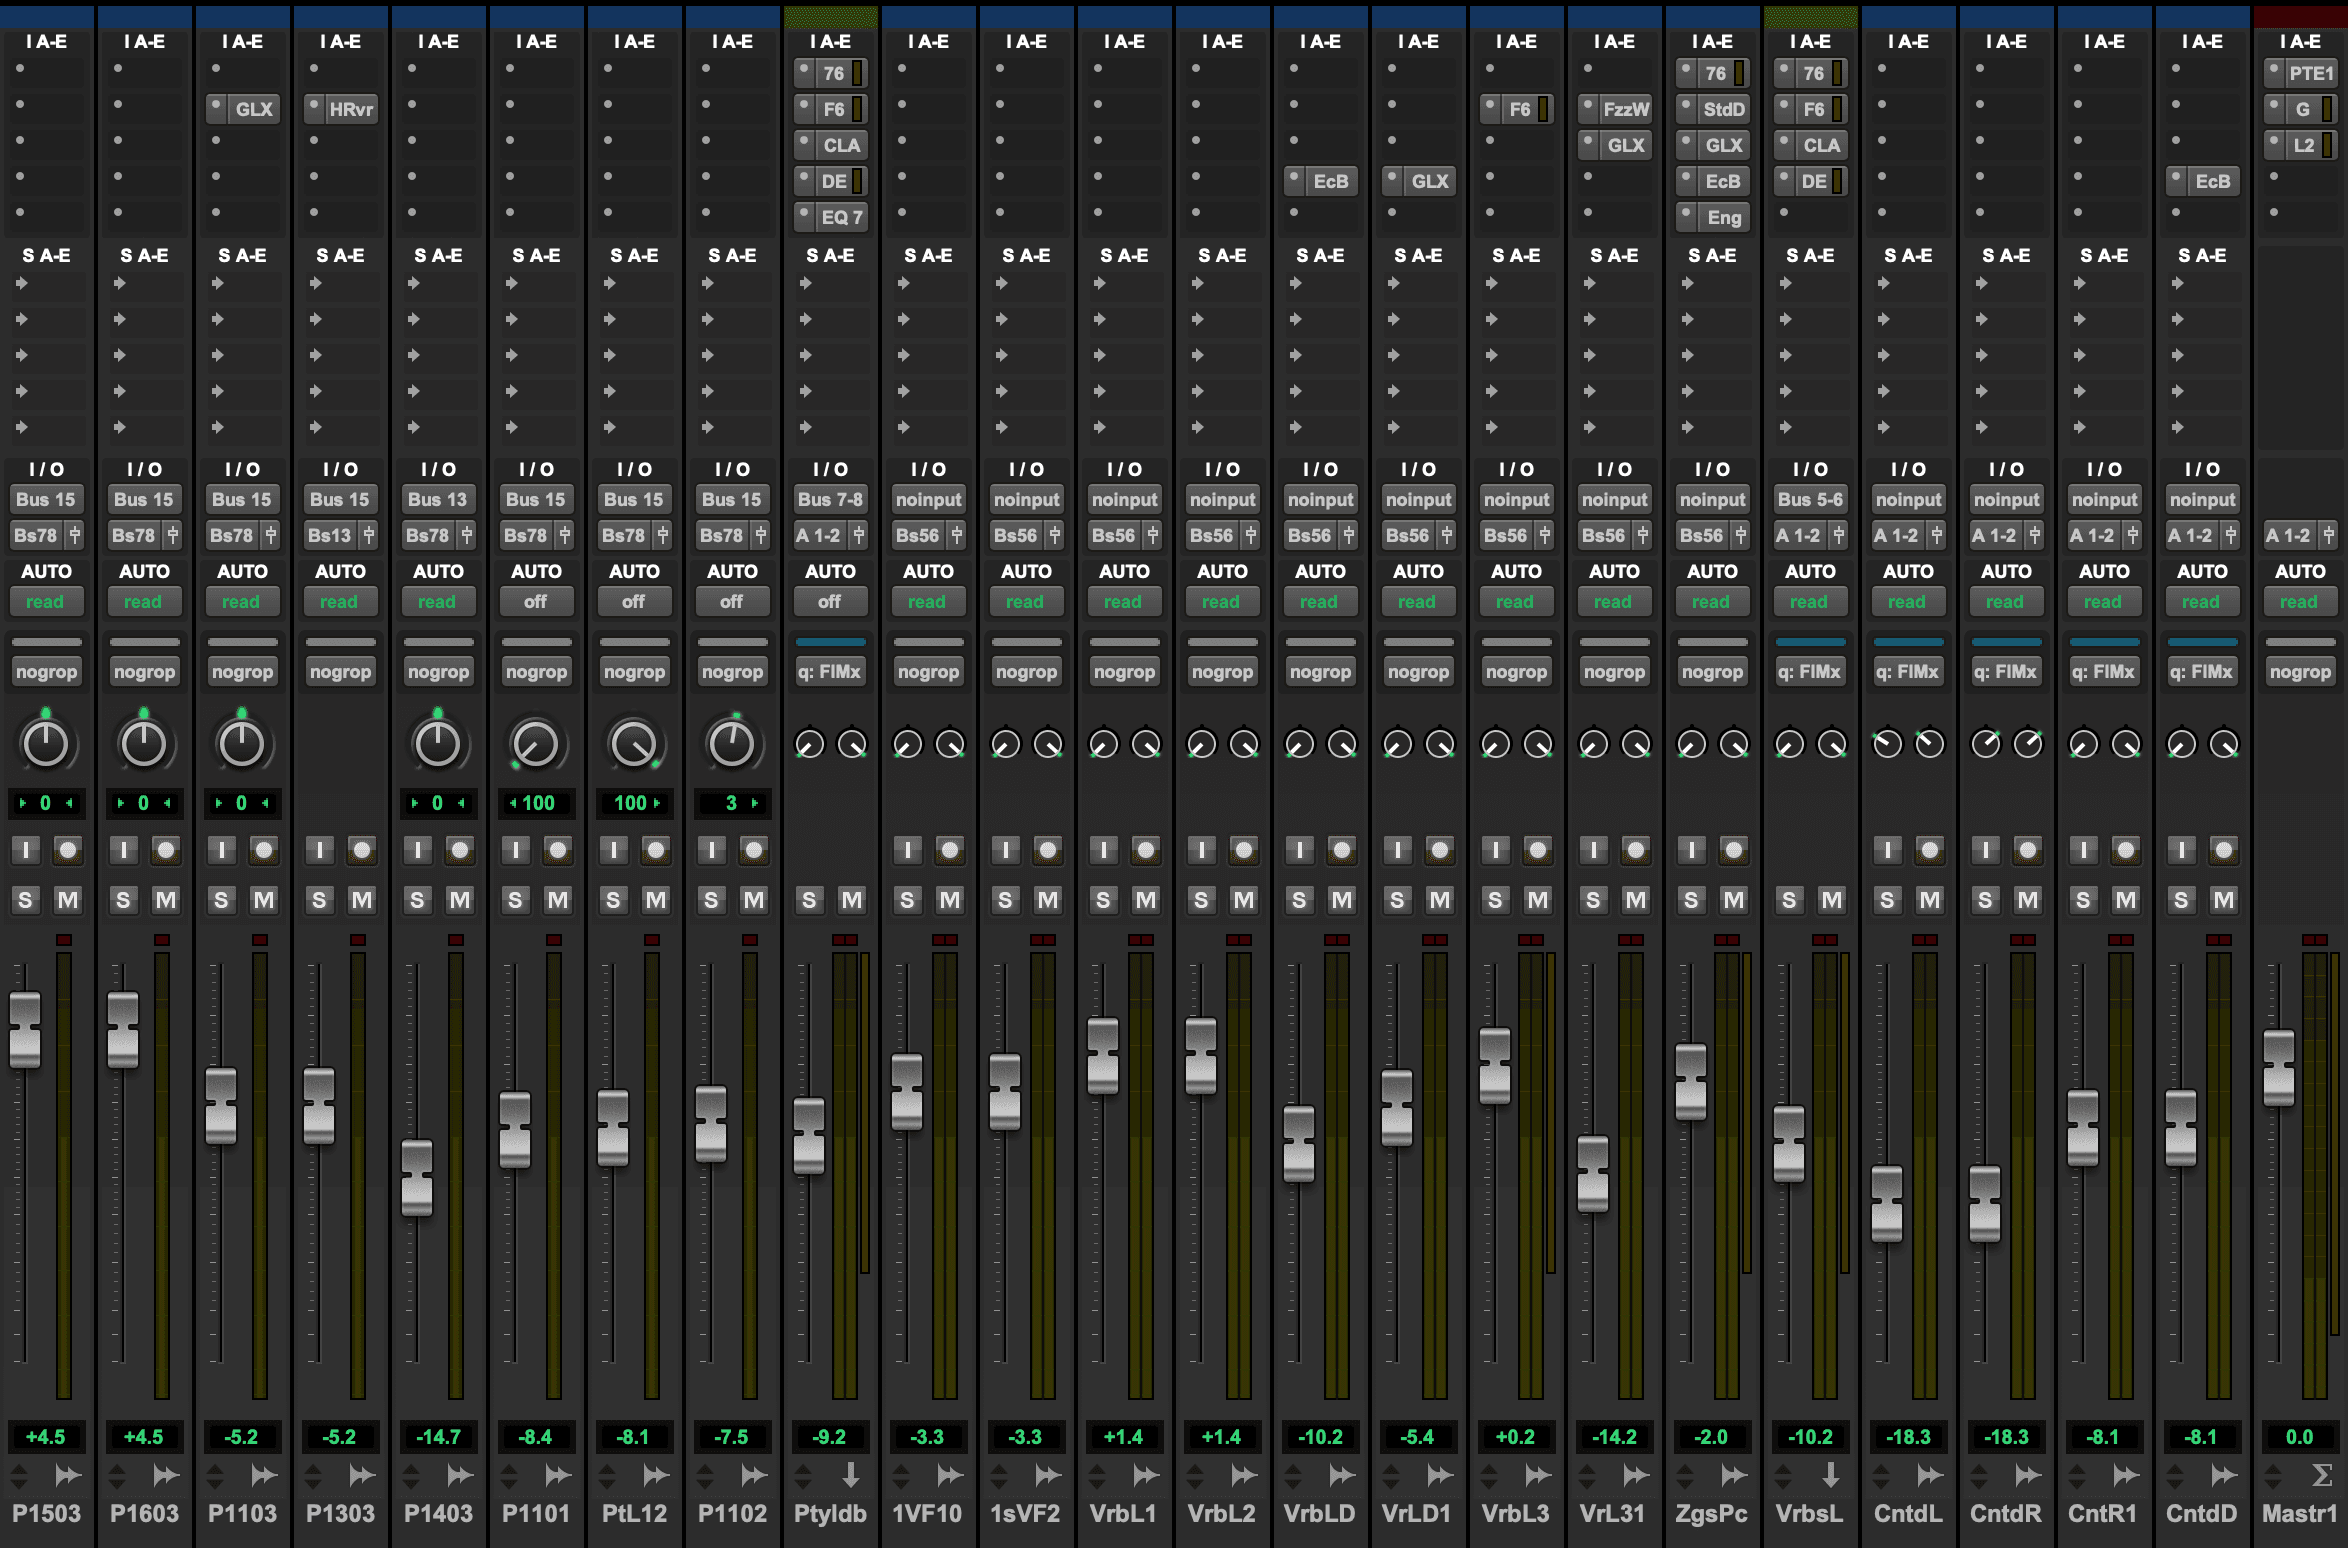Viewport: 2348px width, 1548px height.
Task: Open output selector Bs13 on P1303
Action: [x=330, y=535]
